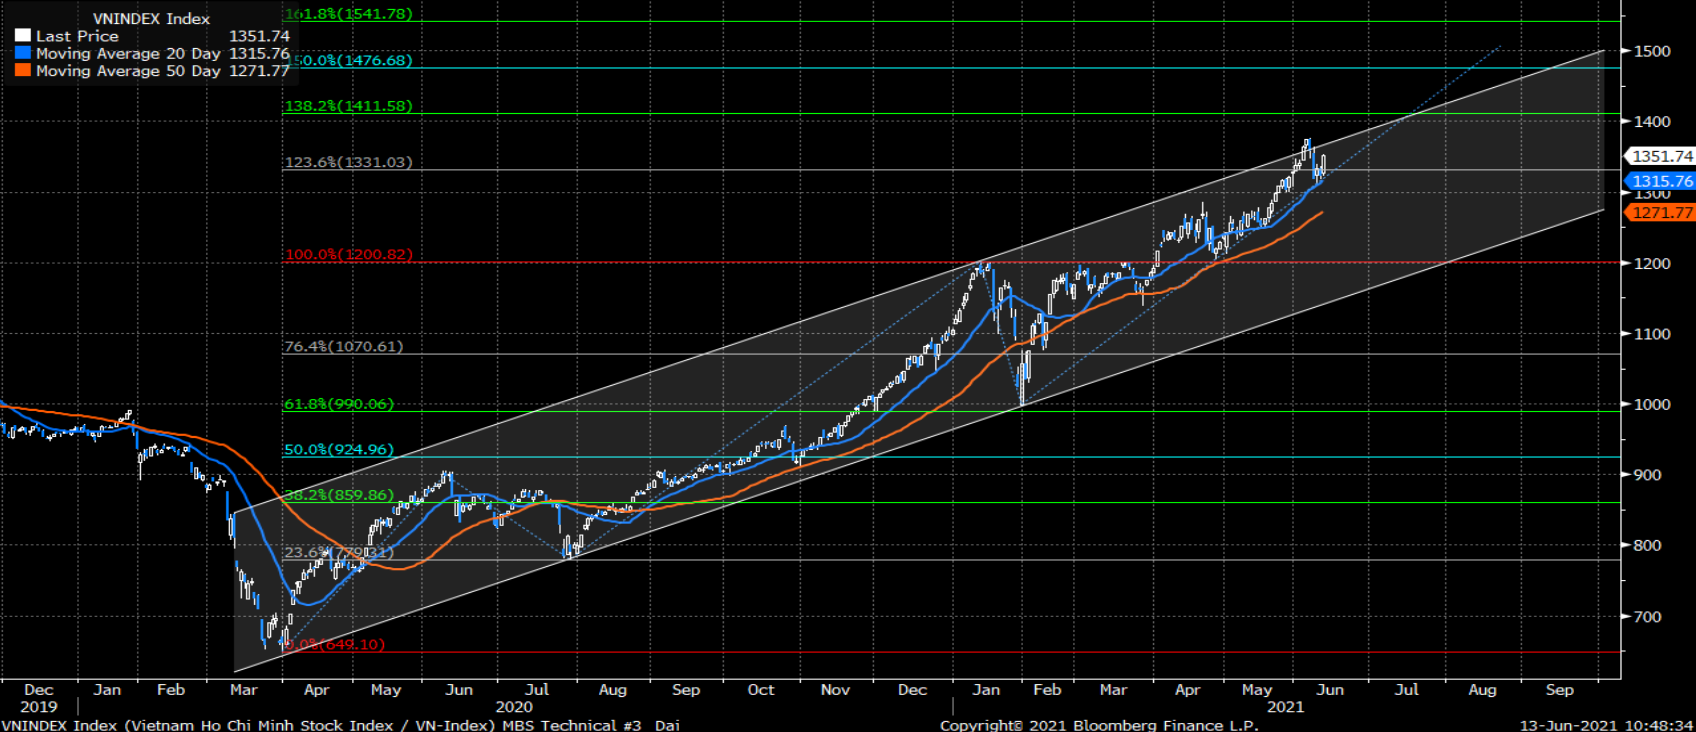This screenshot has width=1696, height=732.
Task: Select the VNINDEX Index legend title
Action: 151,19
